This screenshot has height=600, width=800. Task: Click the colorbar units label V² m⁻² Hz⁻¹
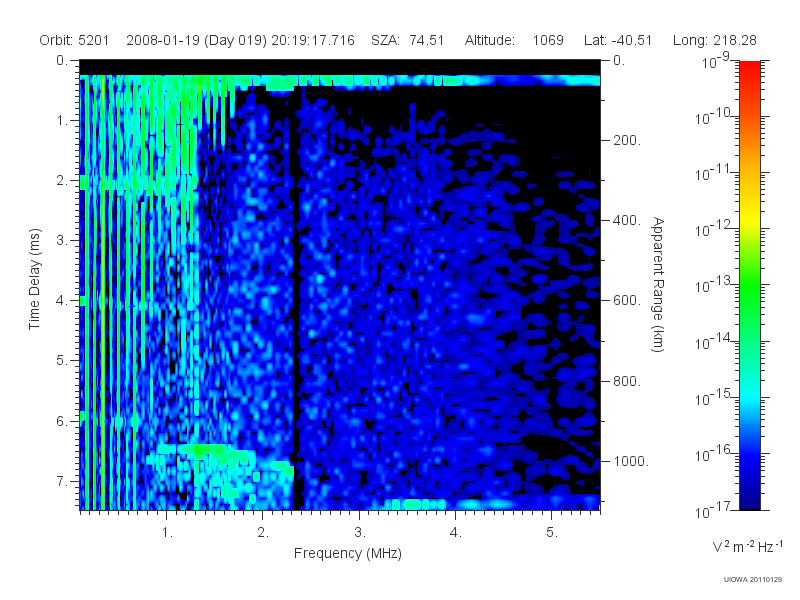(747, 546)
